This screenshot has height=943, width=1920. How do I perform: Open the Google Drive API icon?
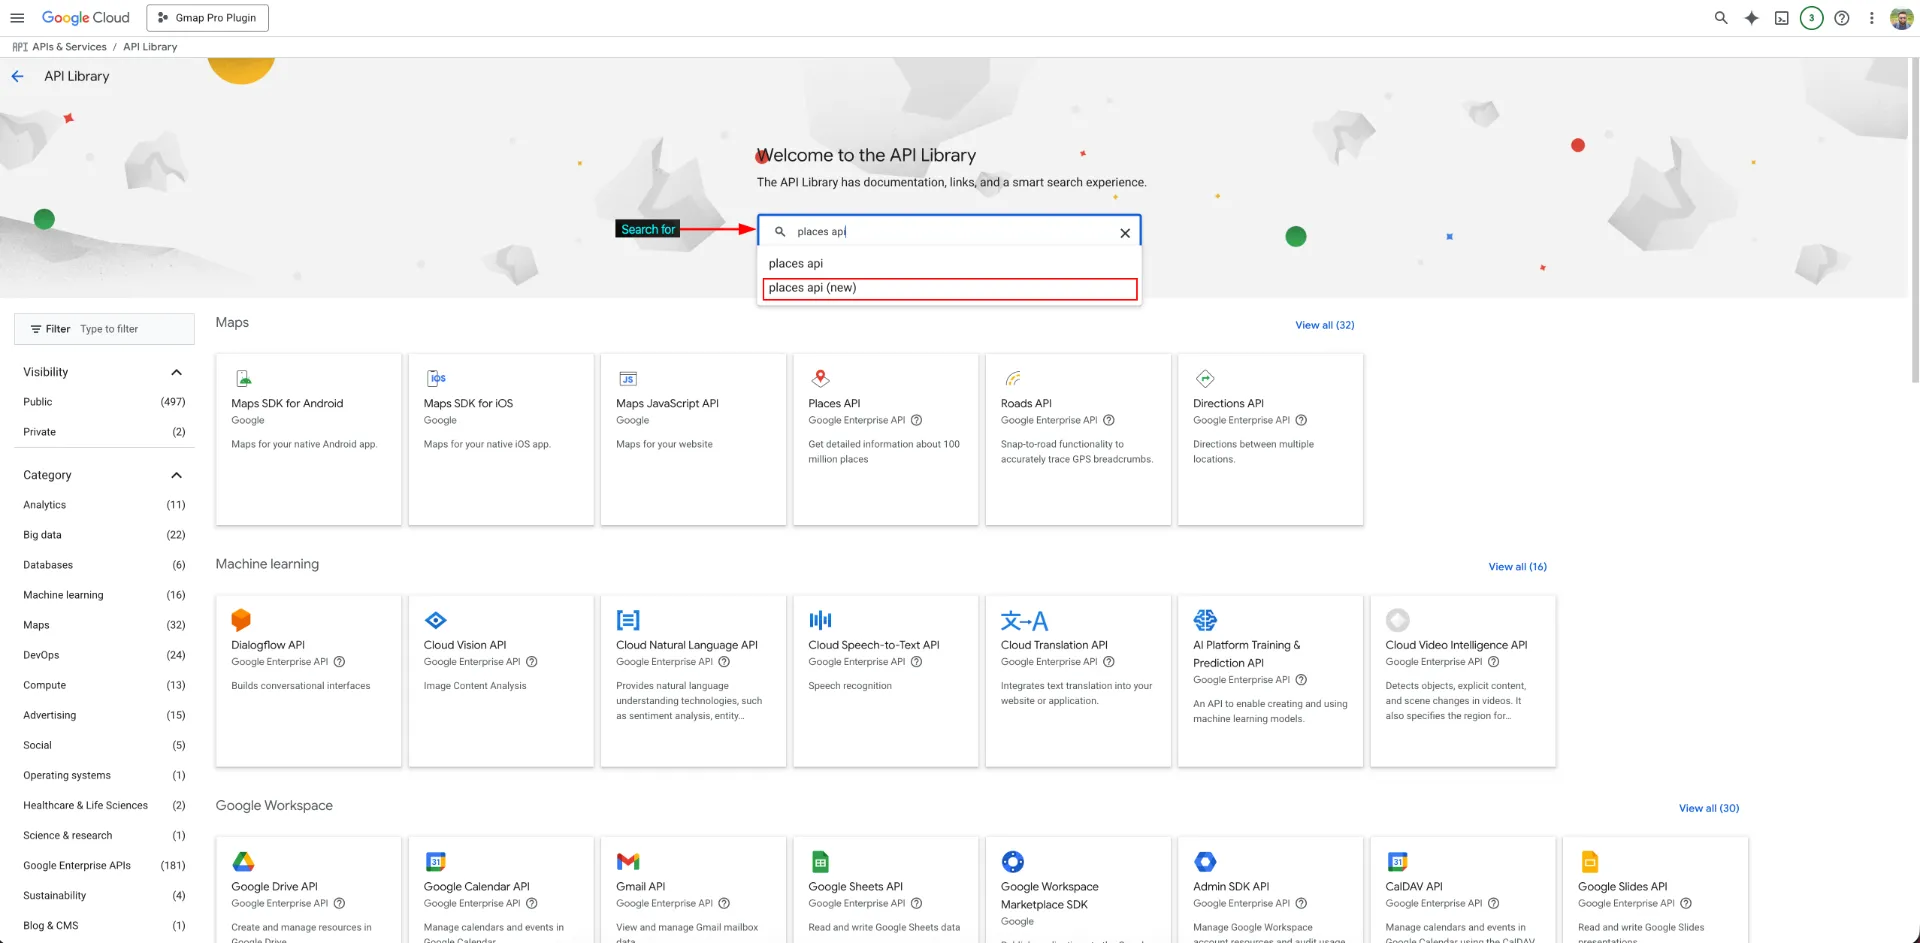[243, 861]
